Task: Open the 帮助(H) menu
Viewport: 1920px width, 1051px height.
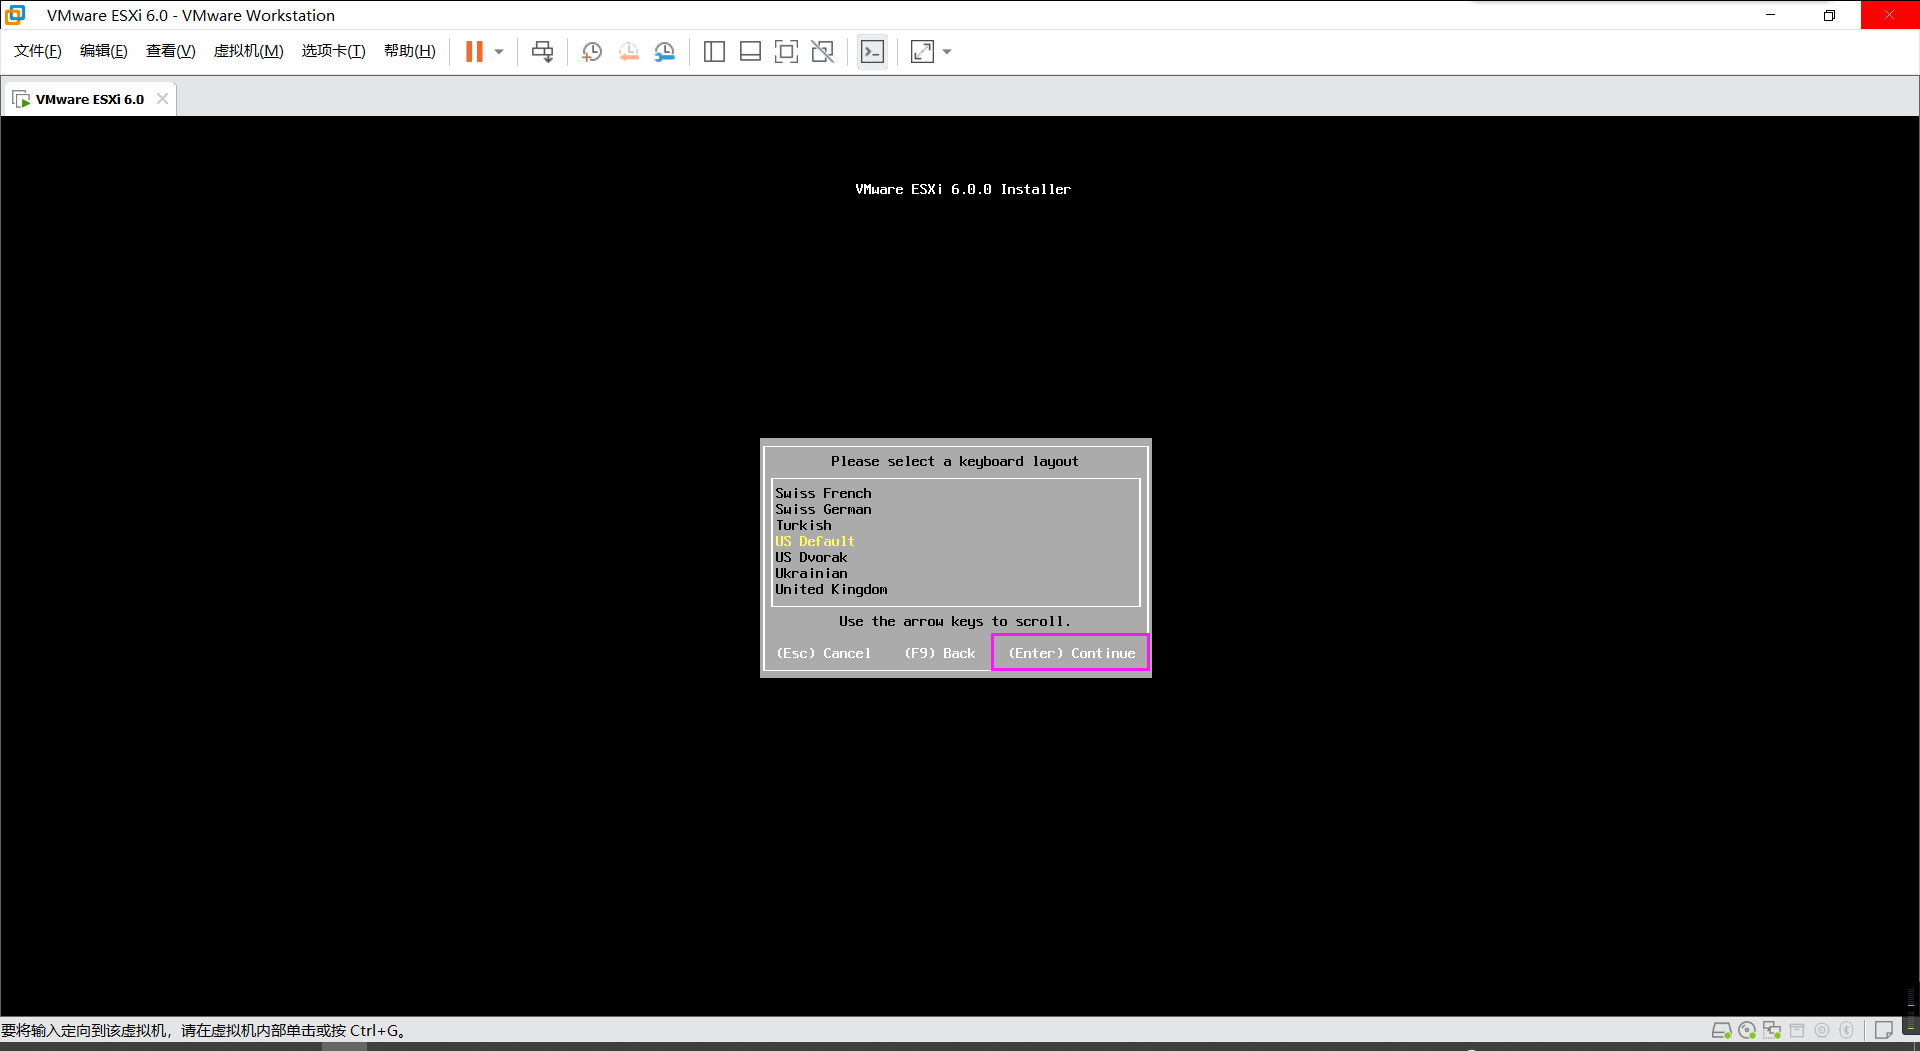Action: (x=410, y=51)
